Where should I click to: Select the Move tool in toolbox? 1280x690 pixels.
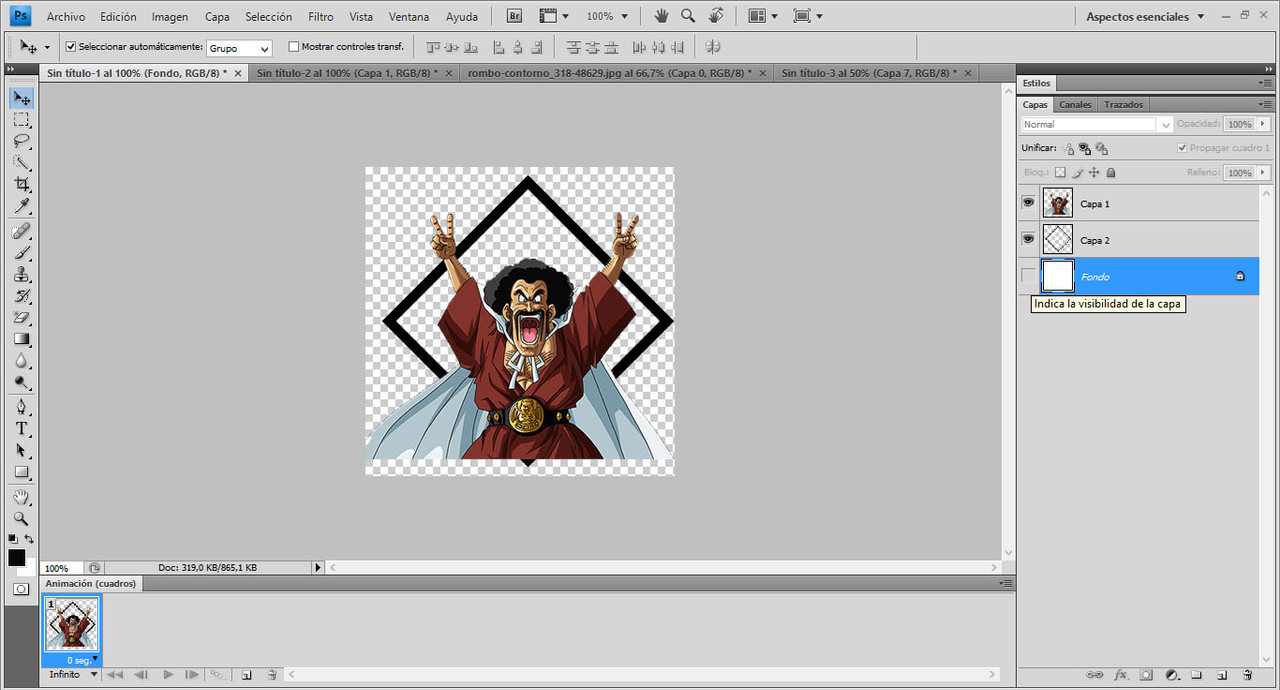[21, 98]
